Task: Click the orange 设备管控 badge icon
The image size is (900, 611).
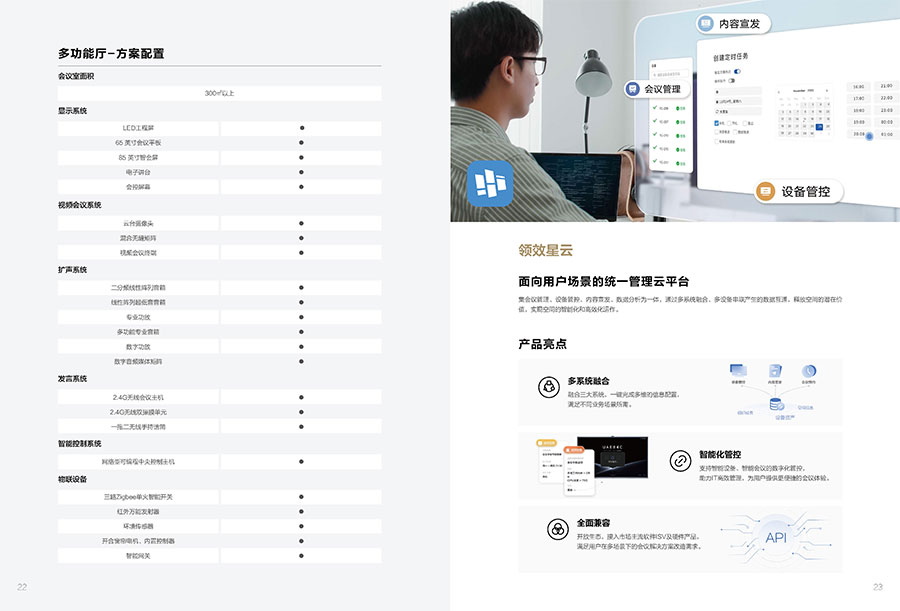Action: coord(765,191)
